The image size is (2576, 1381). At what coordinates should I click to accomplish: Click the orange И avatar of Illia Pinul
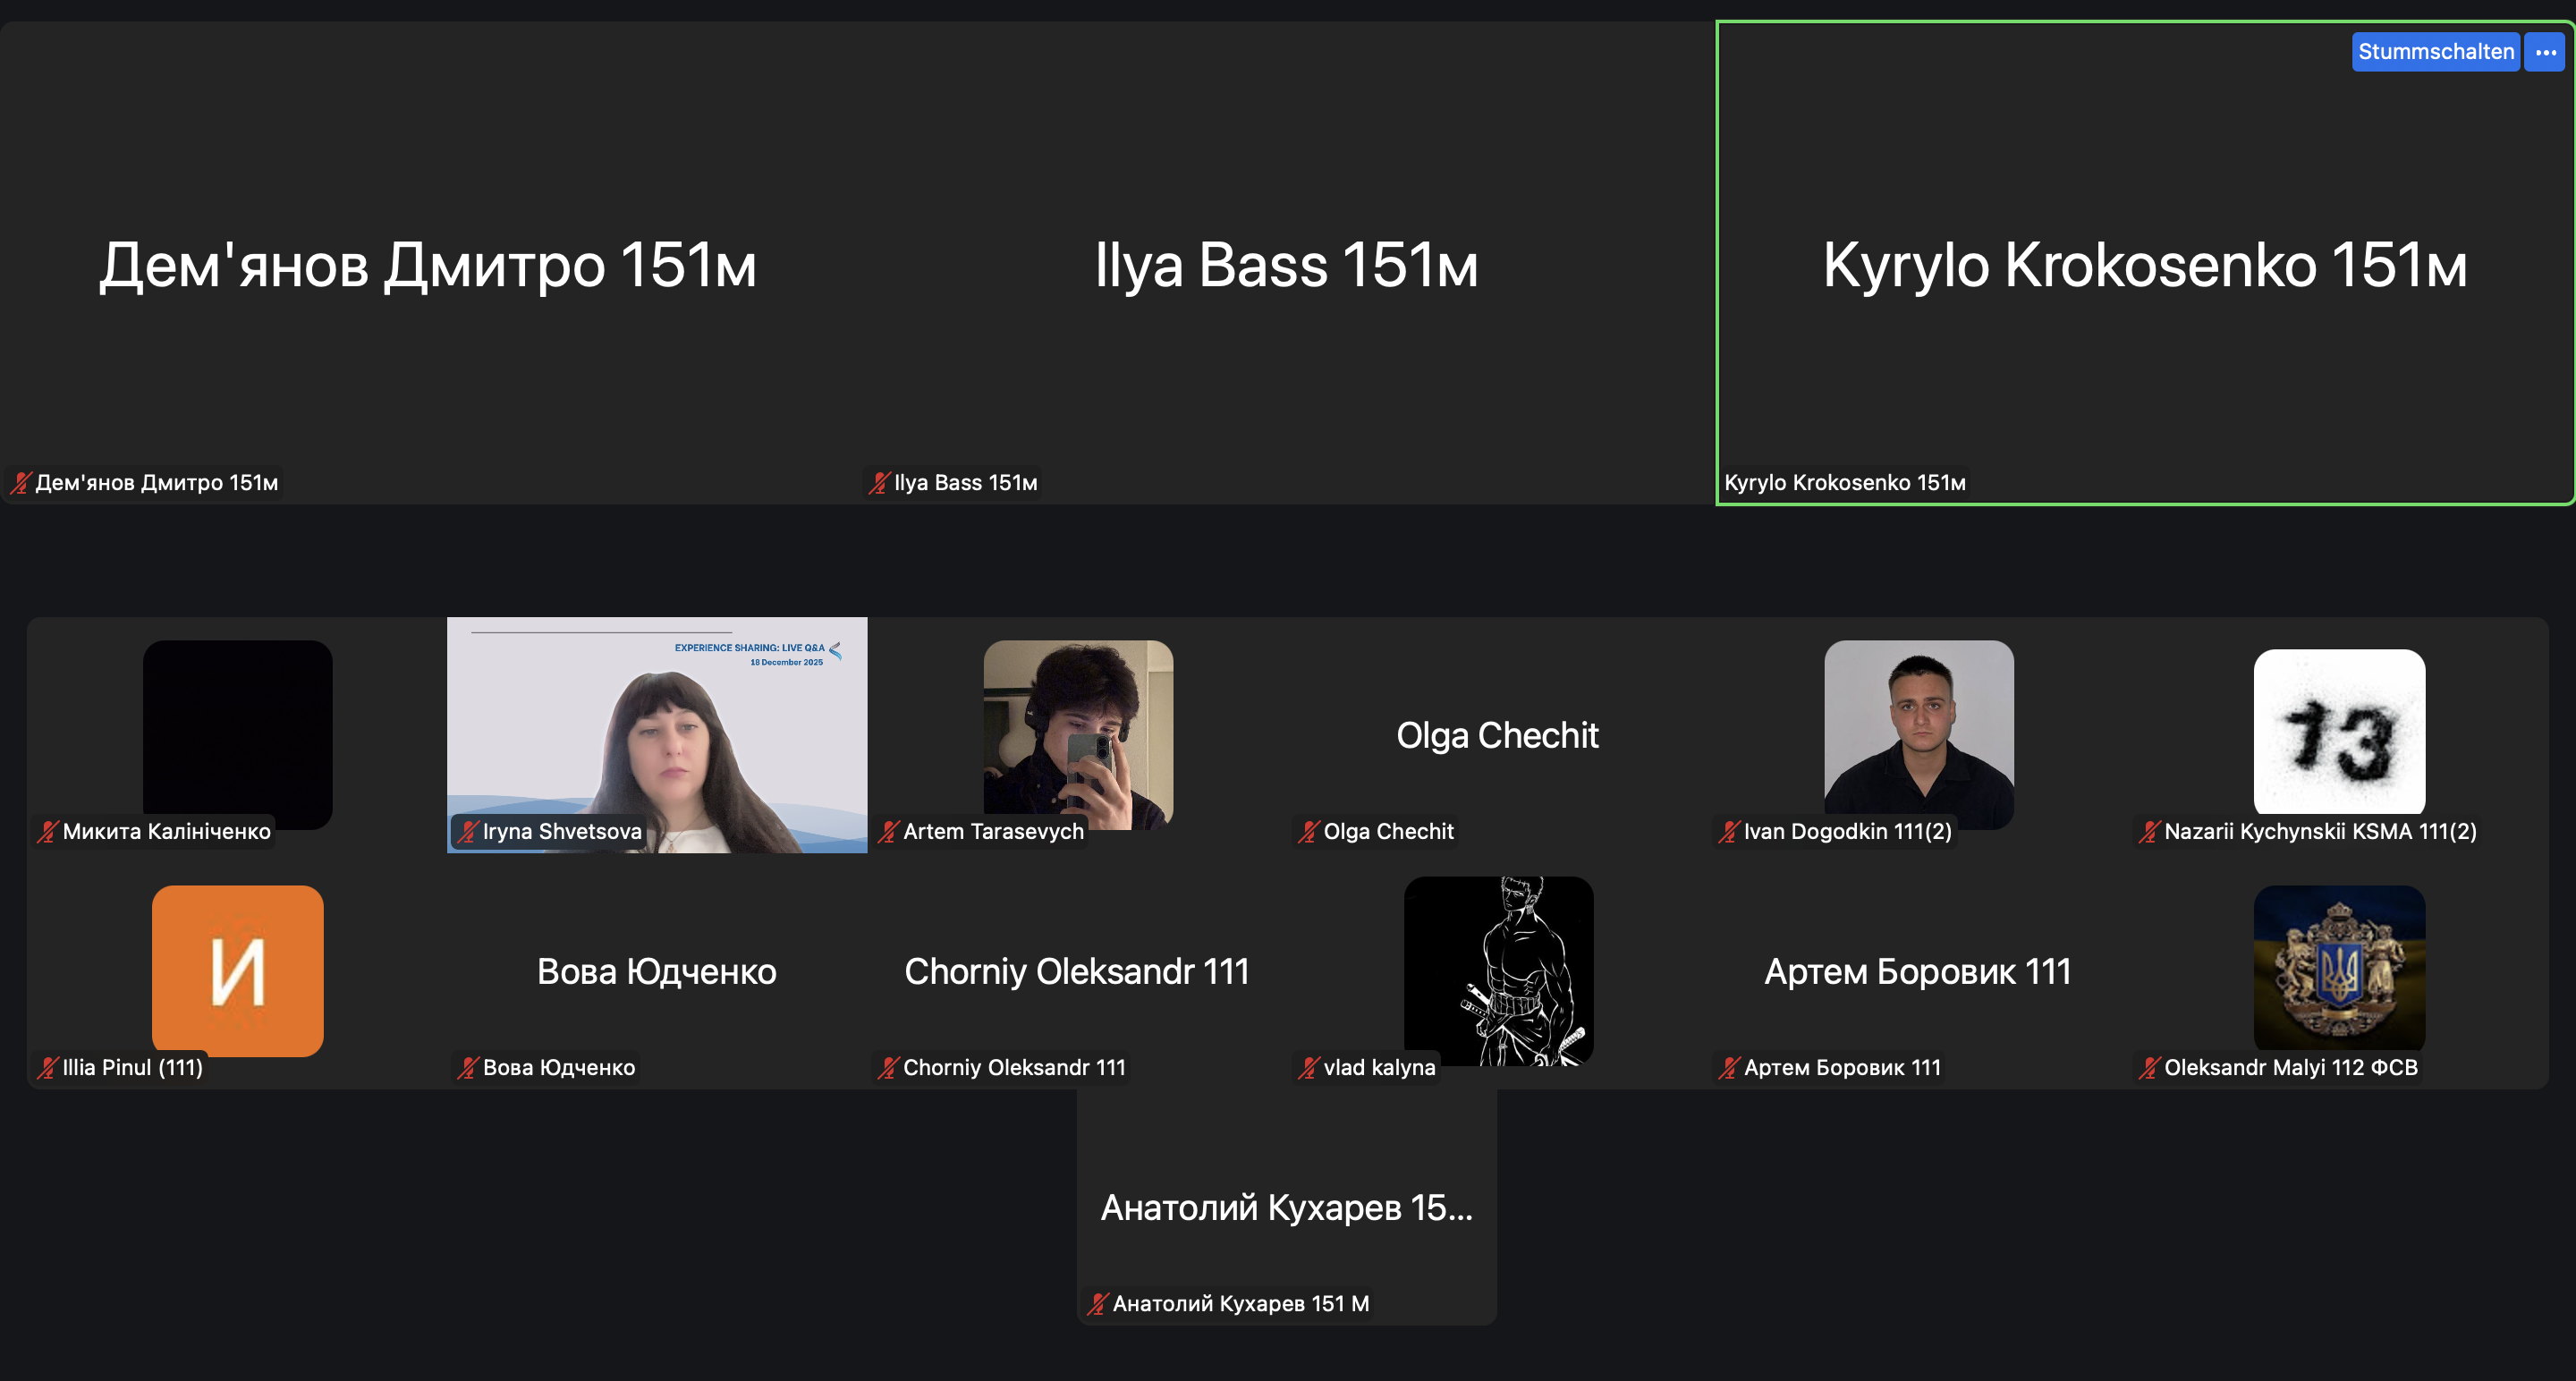(x=238, y=970)
